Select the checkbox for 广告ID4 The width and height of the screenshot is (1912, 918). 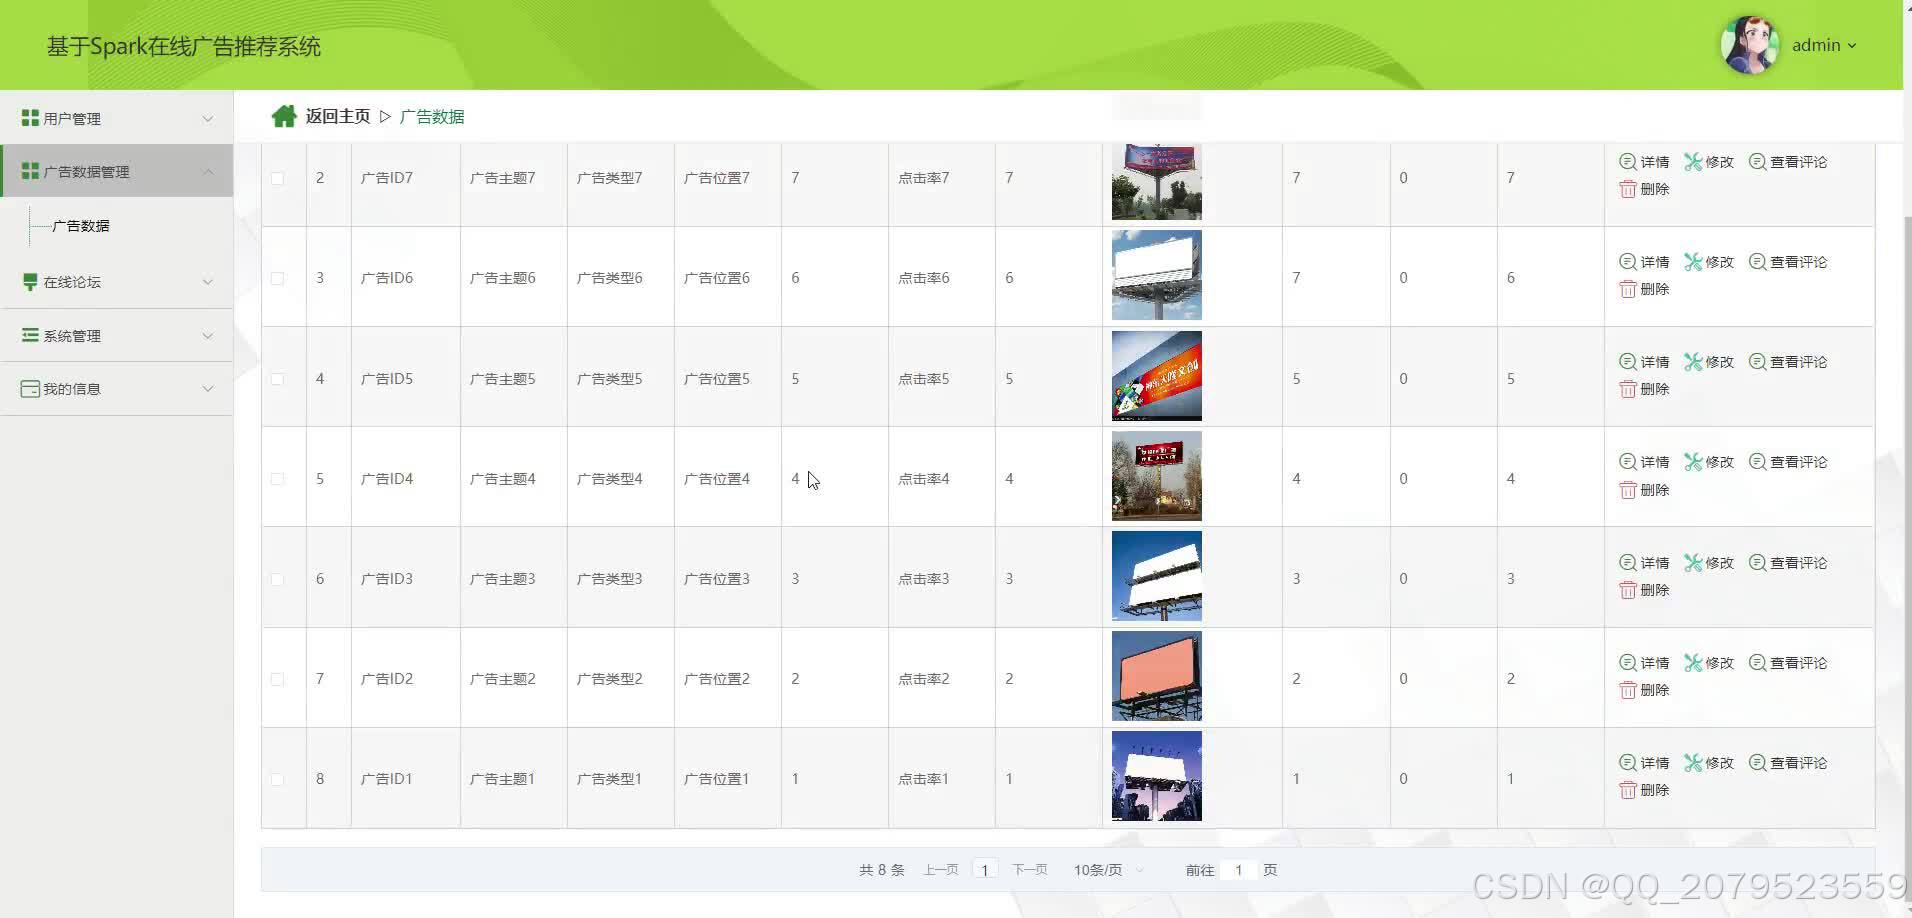click(277, 478)
